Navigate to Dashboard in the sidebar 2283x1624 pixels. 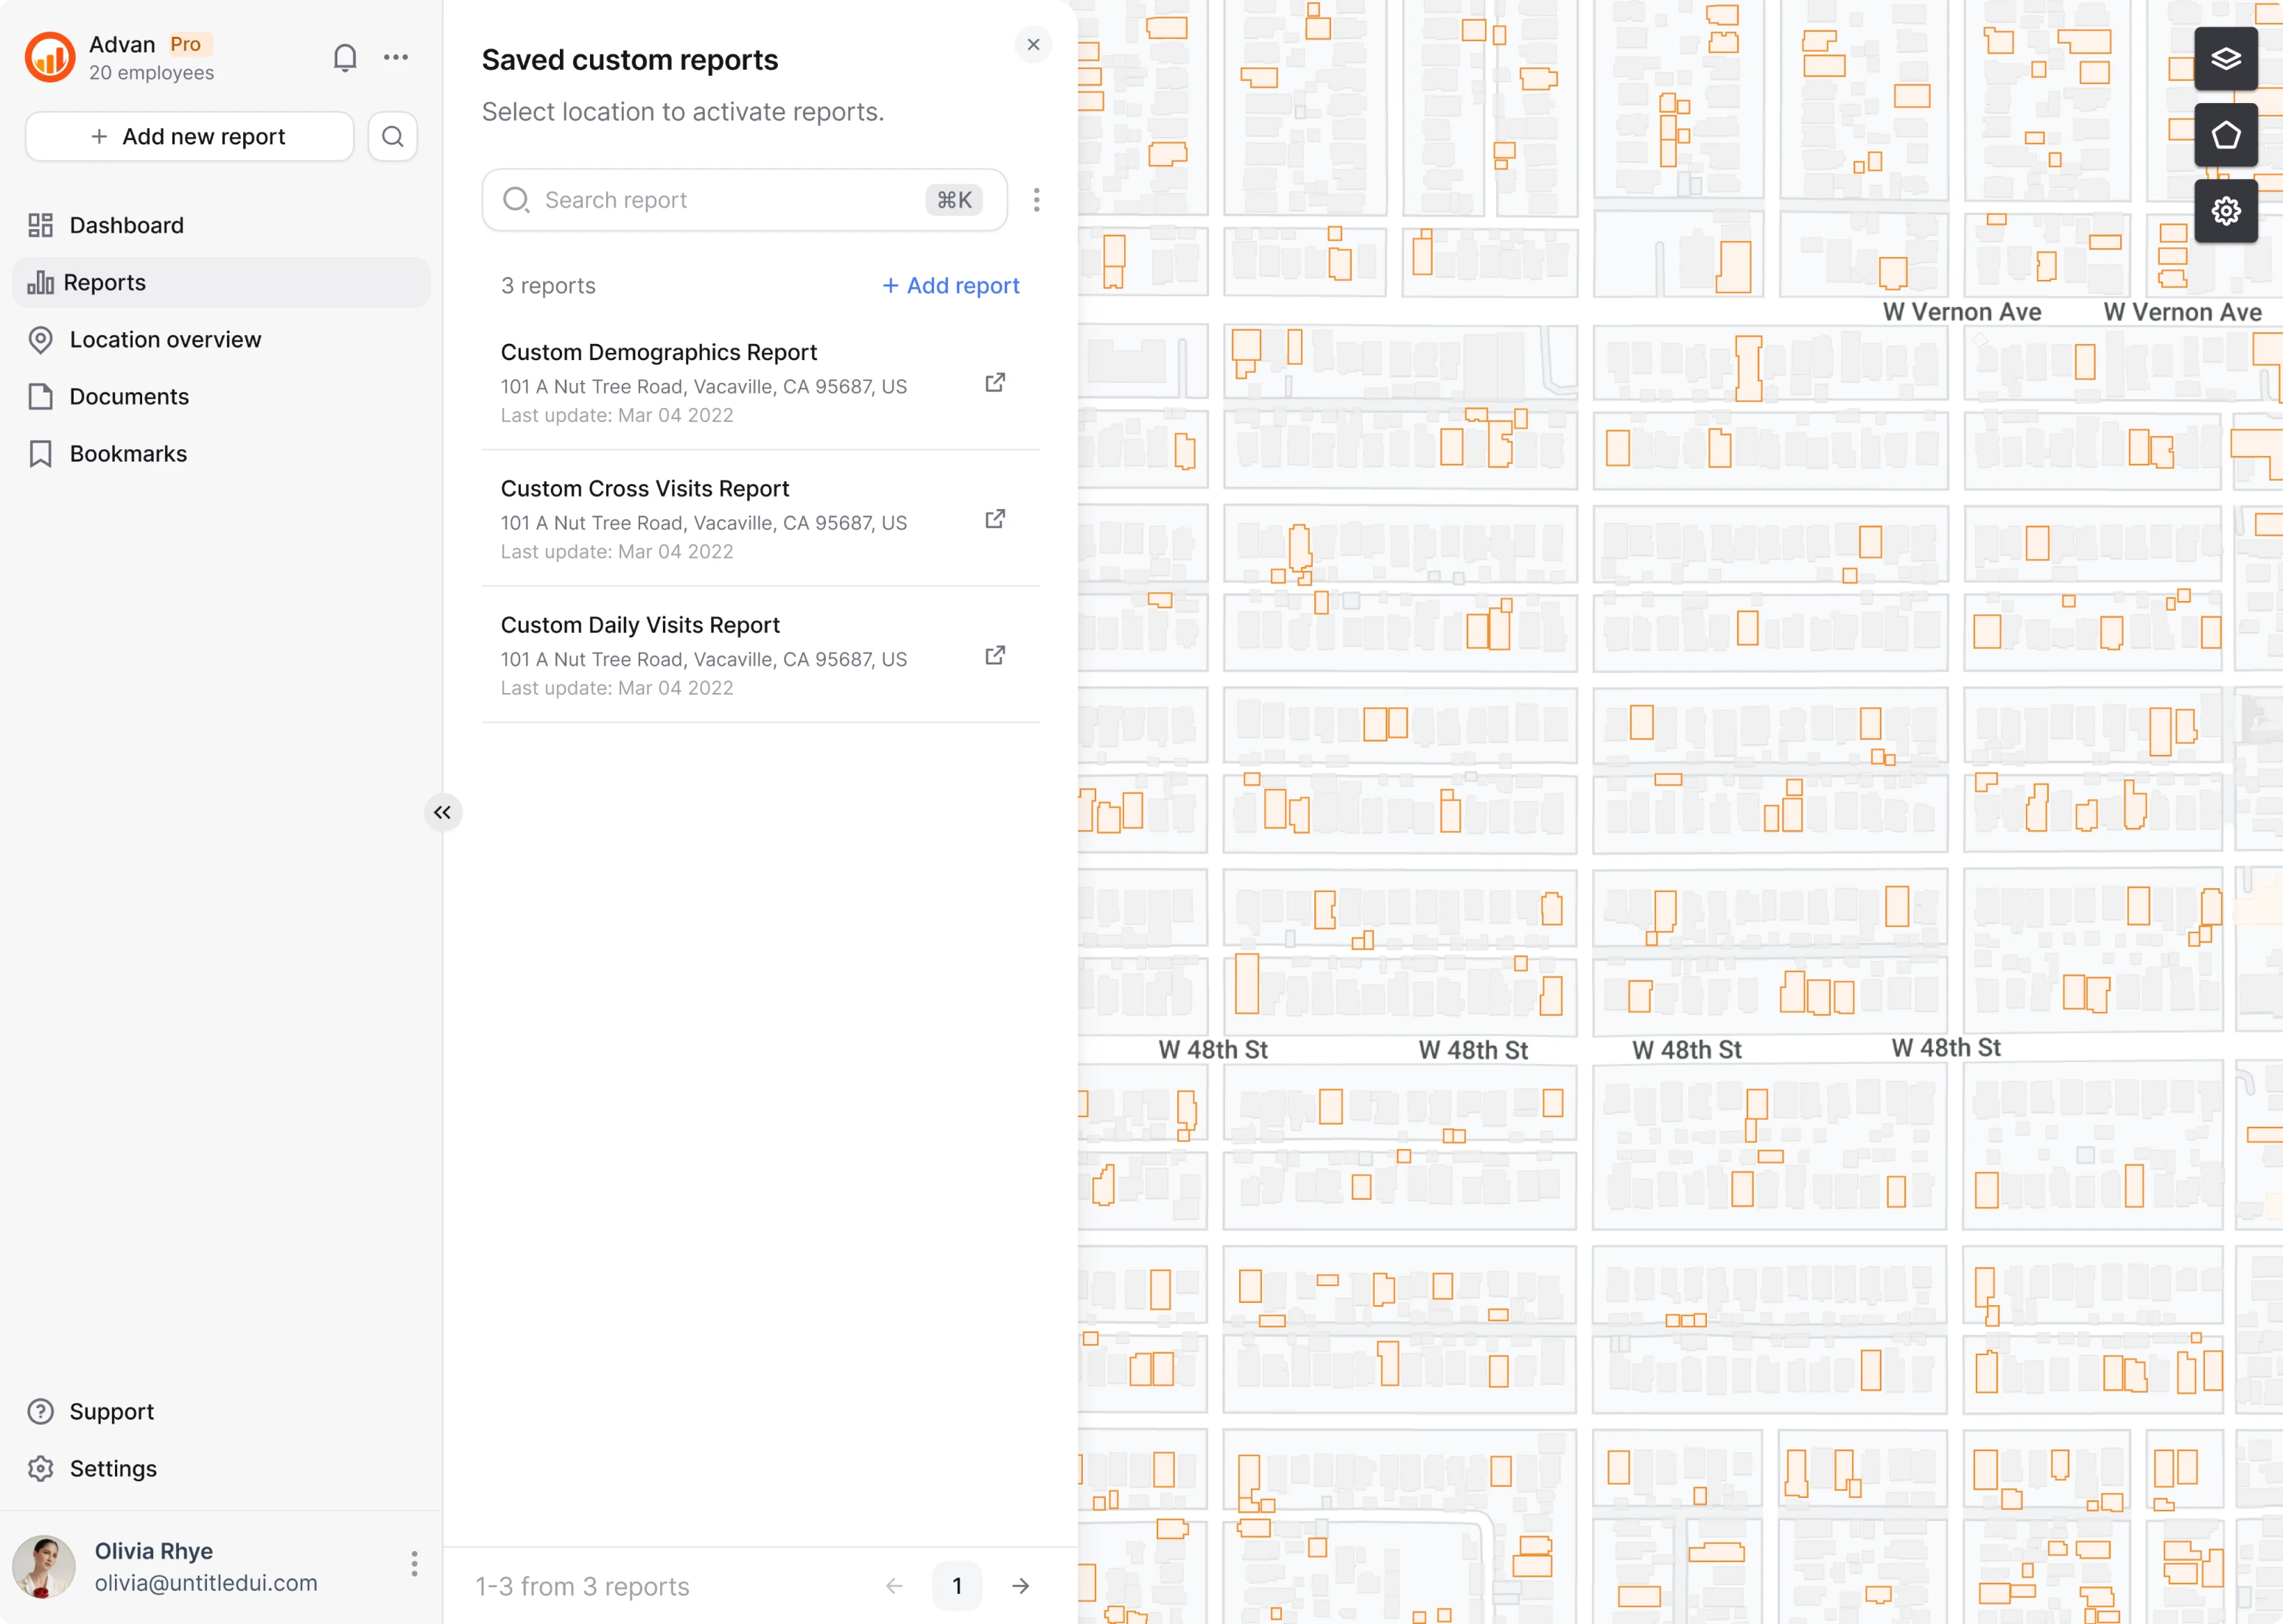click(126, 225)
